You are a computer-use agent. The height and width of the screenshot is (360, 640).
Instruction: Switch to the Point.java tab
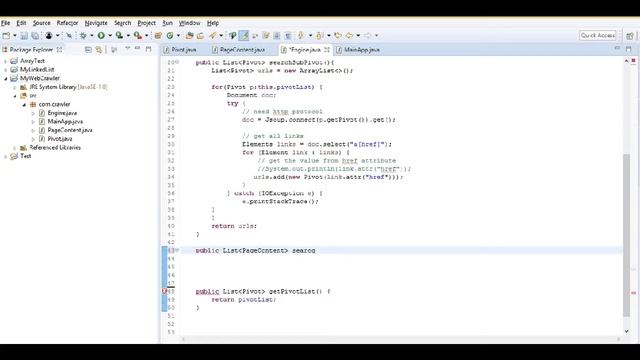point(180,50)
